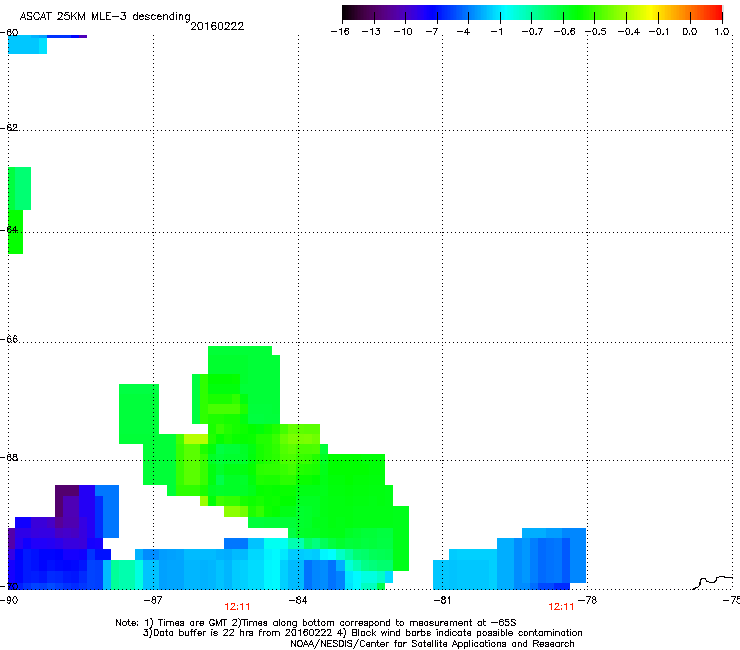Click the NOAA/NESDIS credit line
740x650 pixels.
click(x=432, y=644)
